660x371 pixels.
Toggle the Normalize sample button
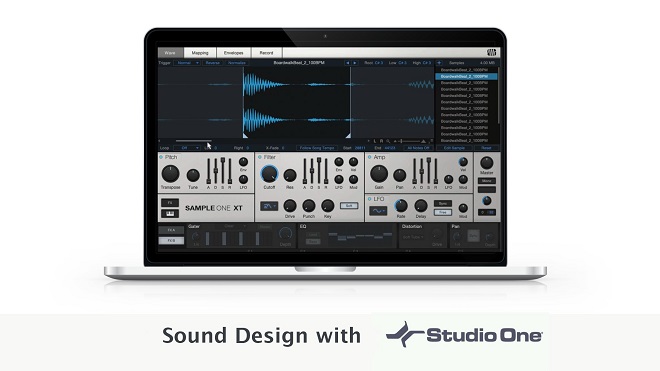pyautogui.click(x=237, y=63)
